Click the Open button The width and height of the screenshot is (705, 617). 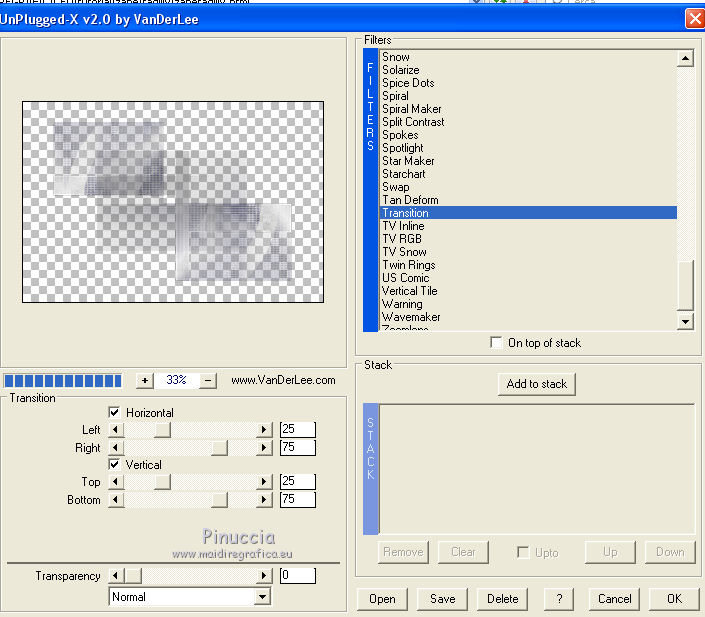(x=382, y=599)
